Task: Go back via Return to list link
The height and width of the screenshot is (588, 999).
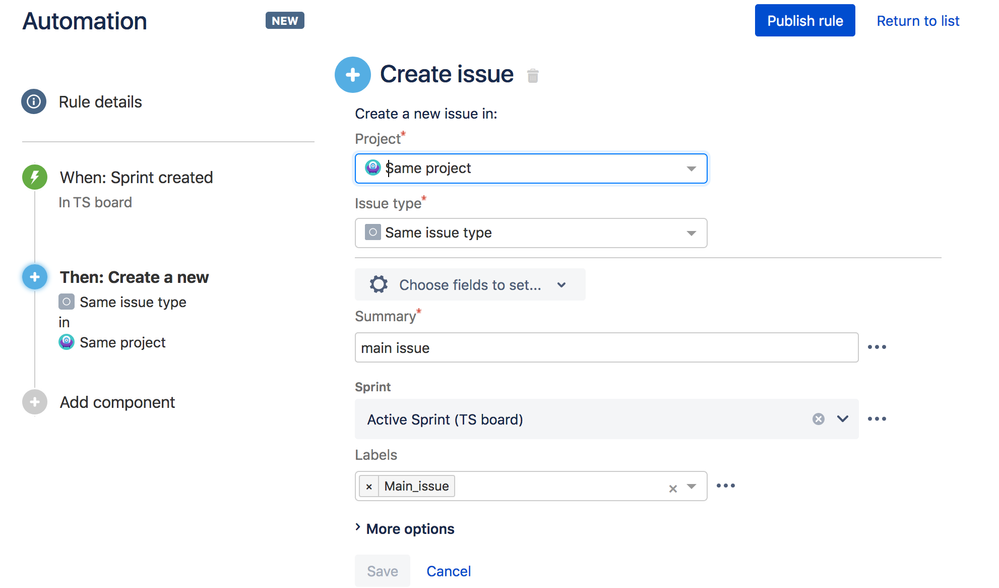Action: pyautogui.click(x=918, y=21)
